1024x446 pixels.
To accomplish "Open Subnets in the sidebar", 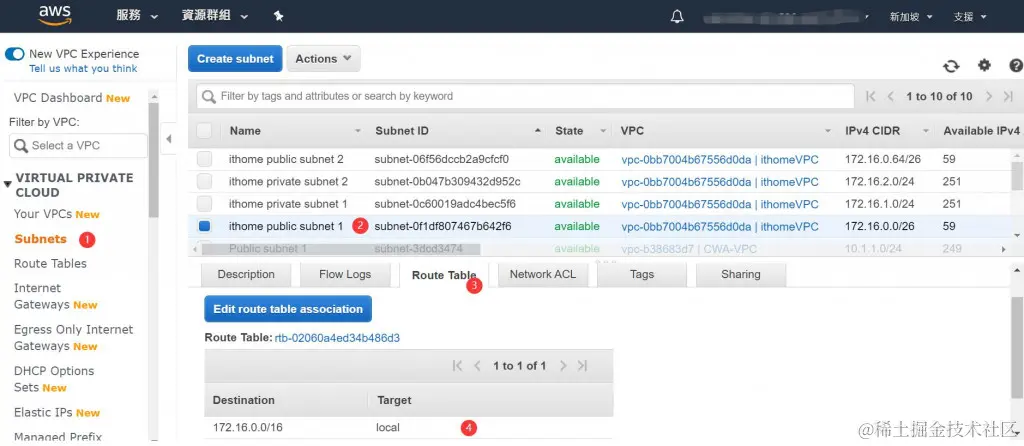I will pos(40,239).
